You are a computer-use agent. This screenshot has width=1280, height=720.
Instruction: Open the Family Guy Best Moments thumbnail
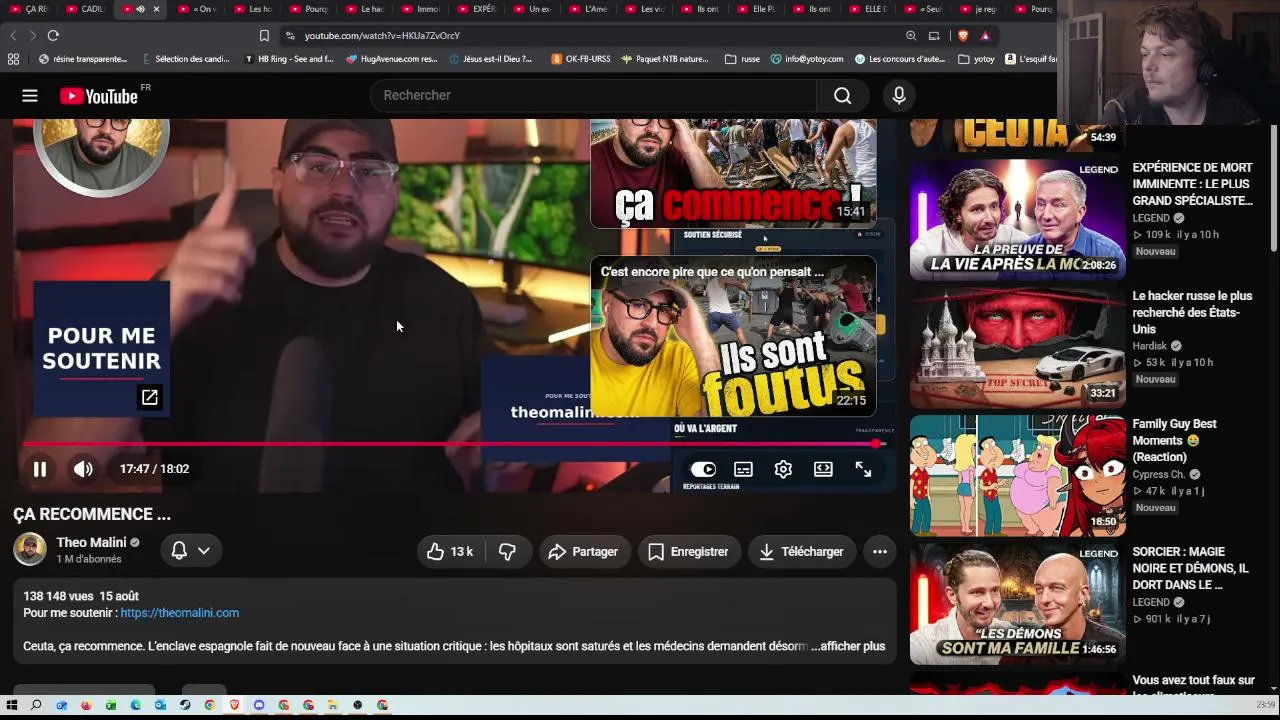(1017, 476)
